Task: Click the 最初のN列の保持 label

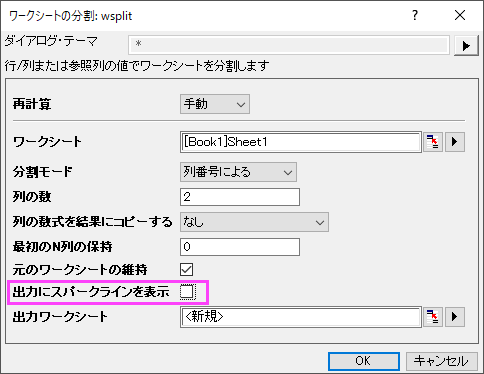Action: pos(62,247)
